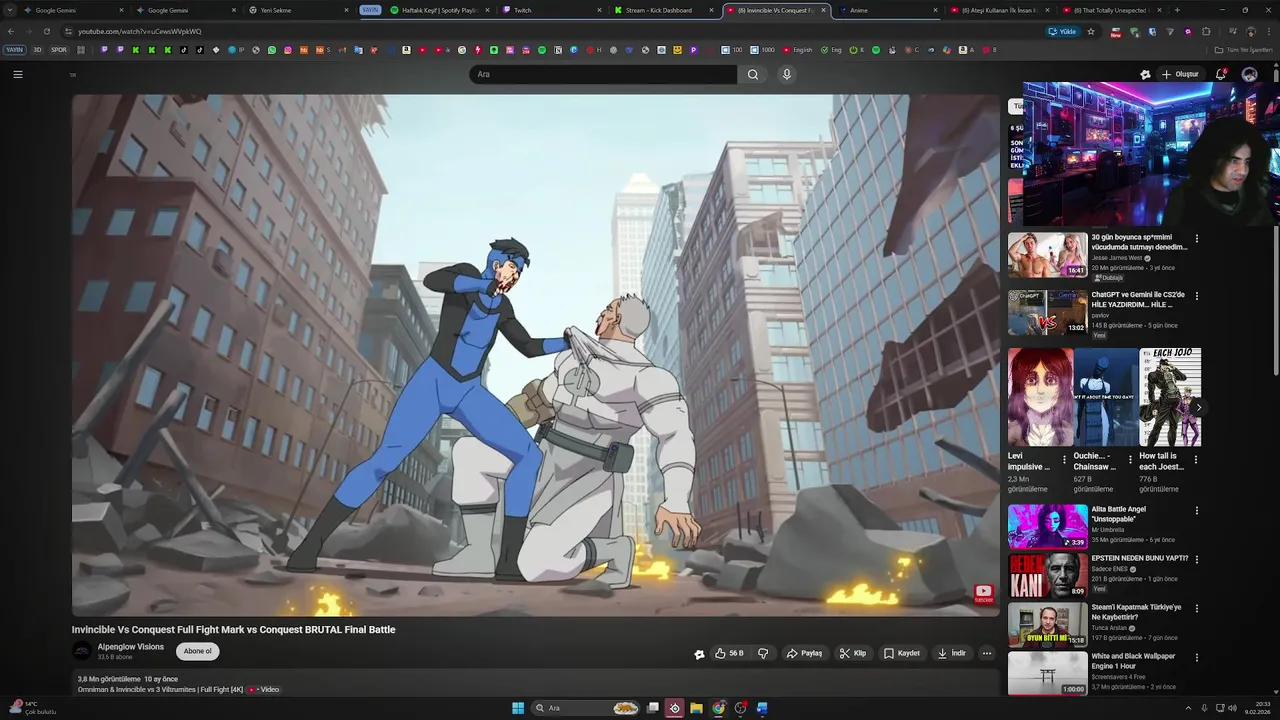Open 'ChatGPT ve Gemini ile CS2'de' thumbnail

coord(1047,312)
